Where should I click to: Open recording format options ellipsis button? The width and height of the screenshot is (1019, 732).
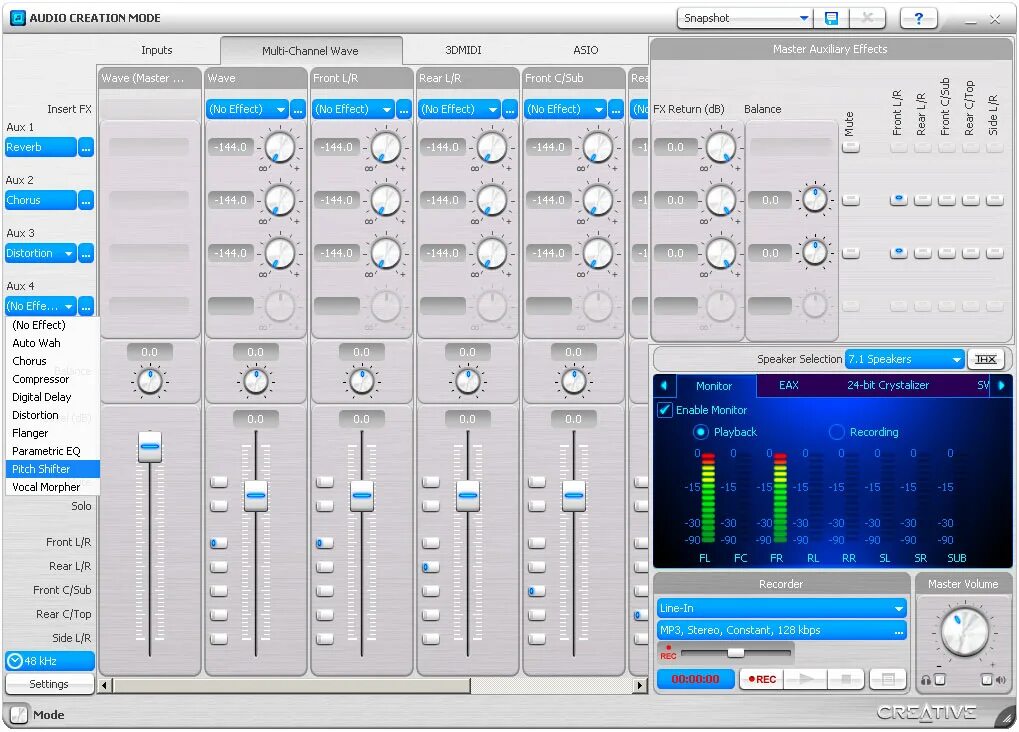[899, 631]
